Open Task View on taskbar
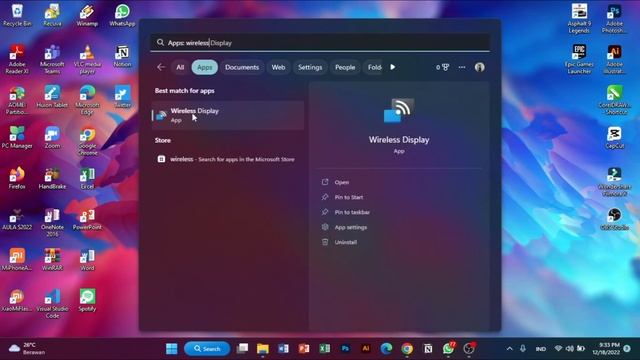The height and width of the screenshot is (360, 640). pos(242,349)
